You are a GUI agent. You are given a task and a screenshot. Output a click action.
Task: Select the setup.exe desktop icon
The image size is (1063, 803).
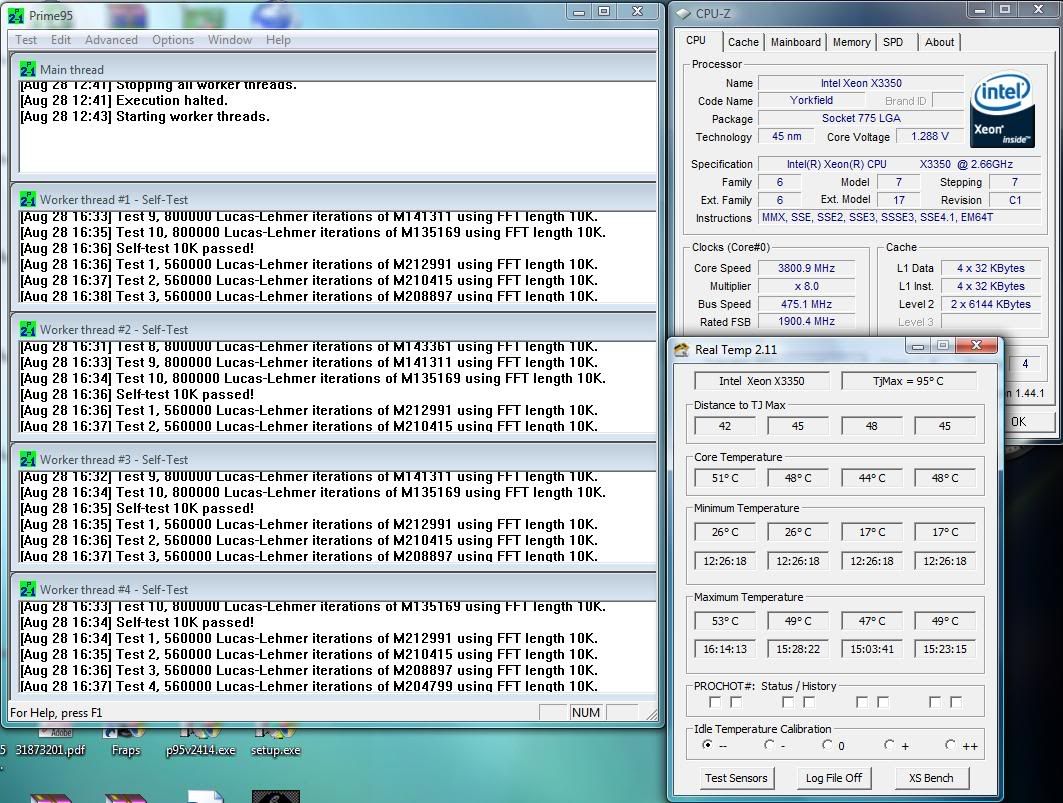pos(275,743)
